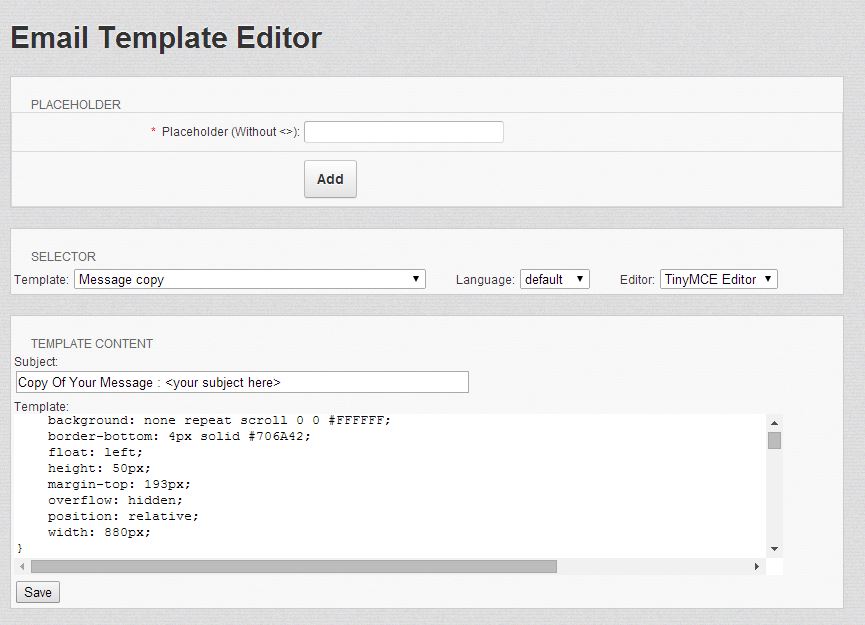Screen dimensions: 865x625
Task: Click the Placeholder text input field
Action: [403, 132]
